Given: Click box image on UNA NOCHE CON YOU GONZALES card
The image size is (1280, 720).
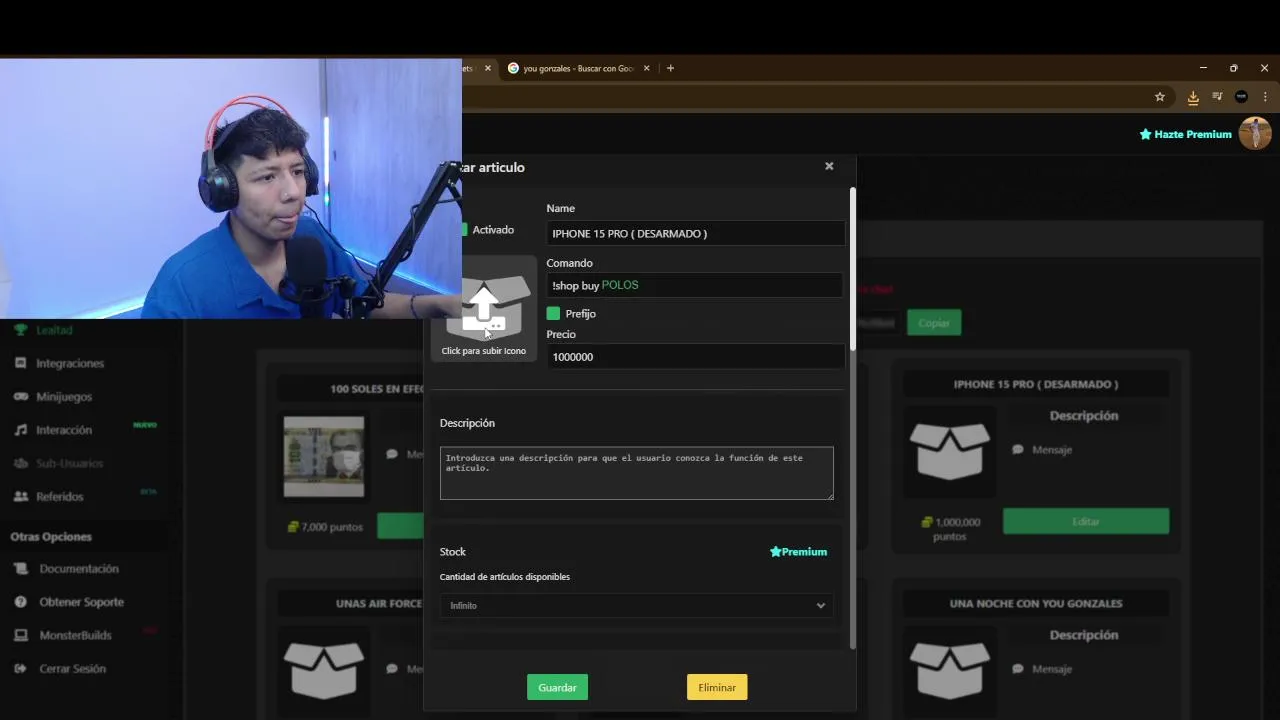Looking at the screenshot, I should [949, 671].
